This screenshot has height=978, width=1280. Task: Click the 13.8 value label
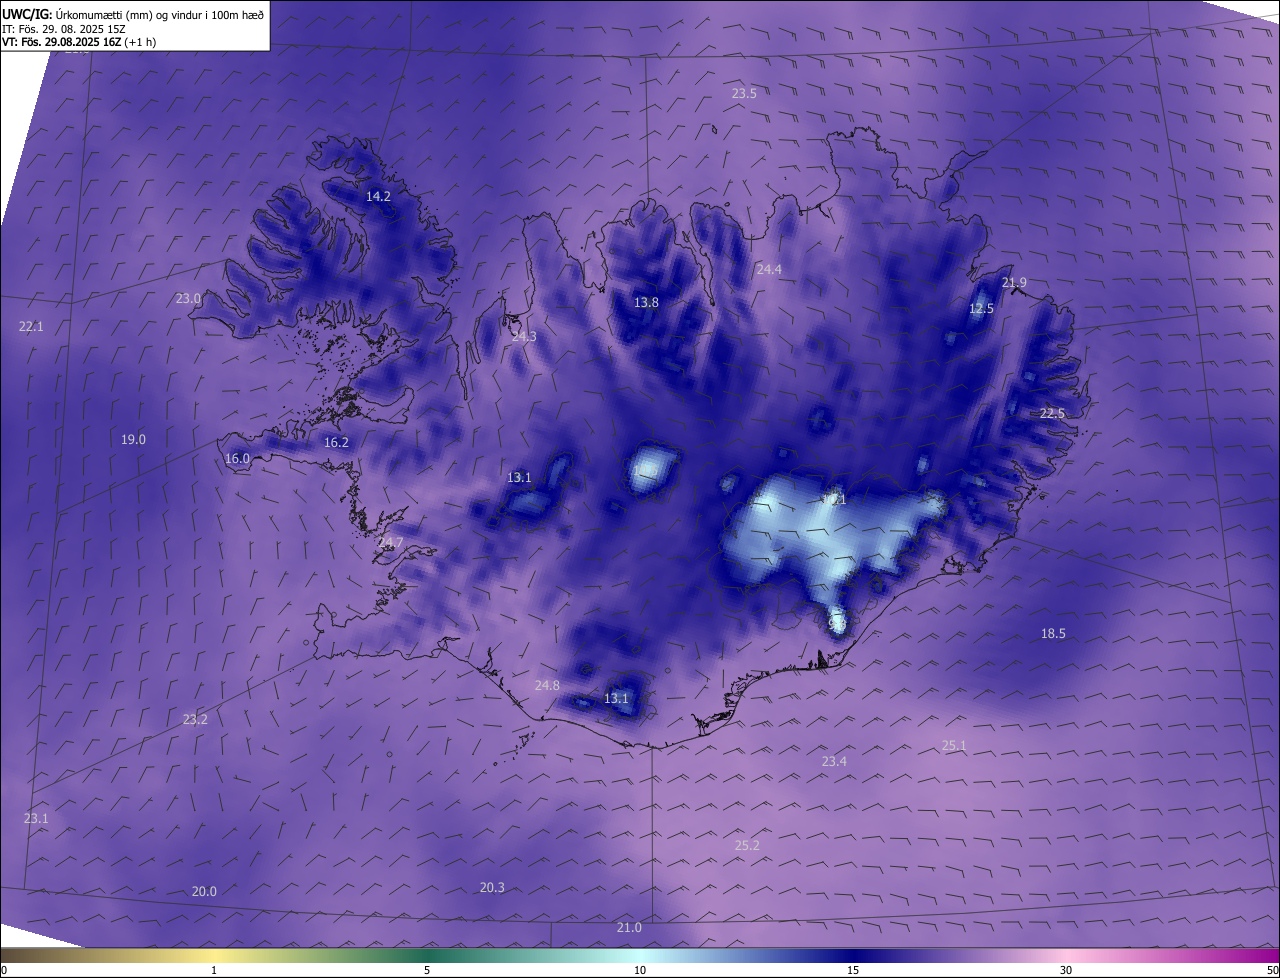tap(647, 303)
